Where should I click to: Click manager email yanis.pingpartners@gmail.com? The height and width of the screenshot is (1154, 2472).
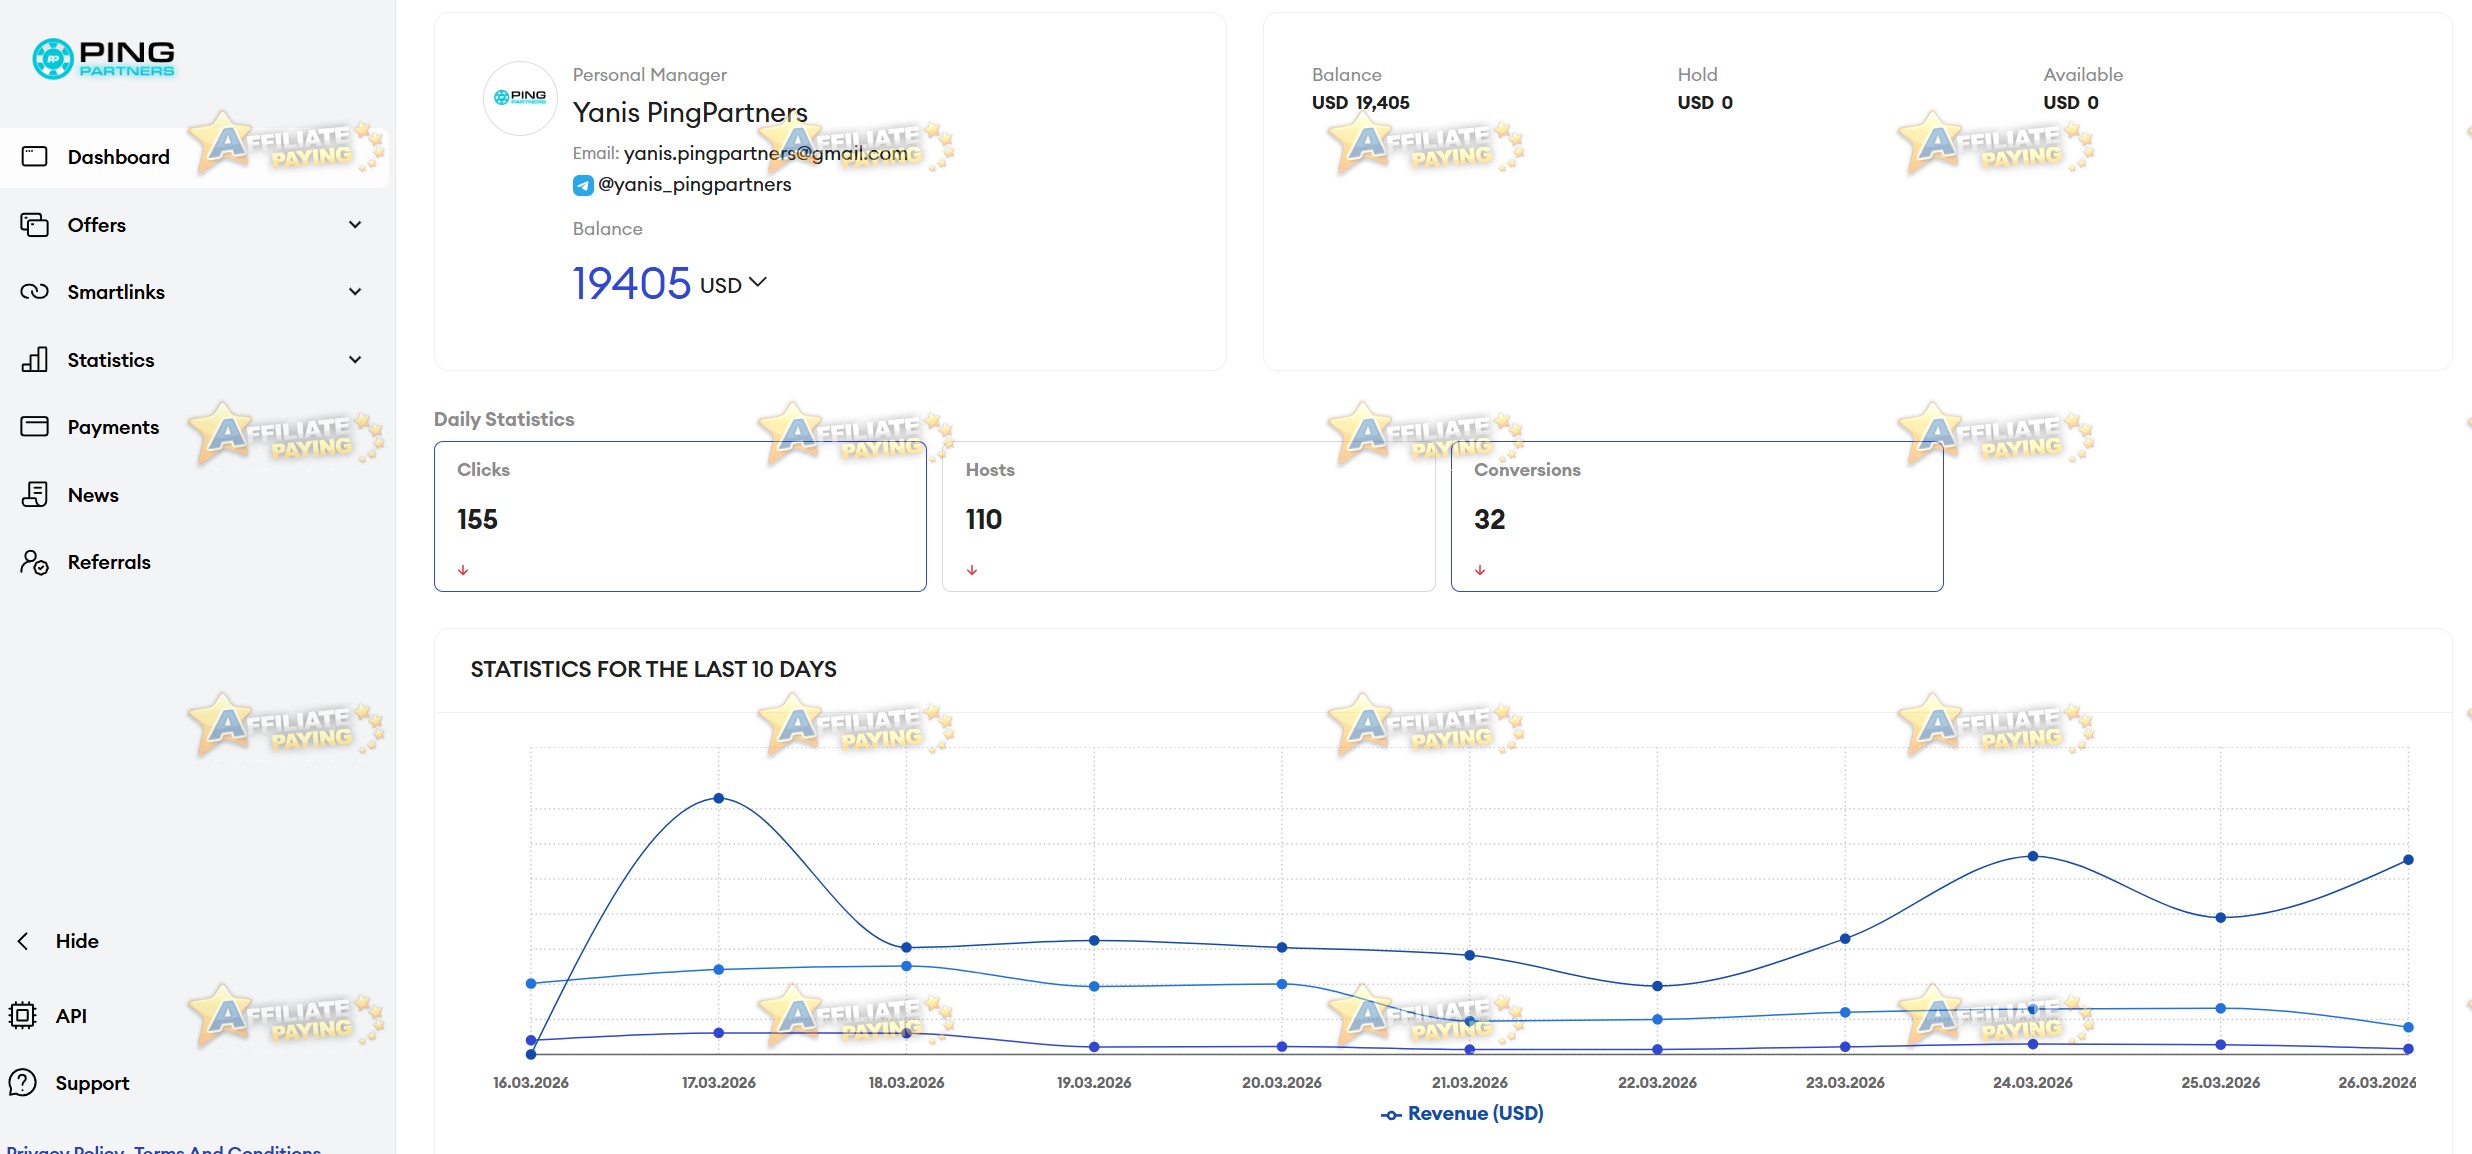pyautogui.click(x=766, y=153)
